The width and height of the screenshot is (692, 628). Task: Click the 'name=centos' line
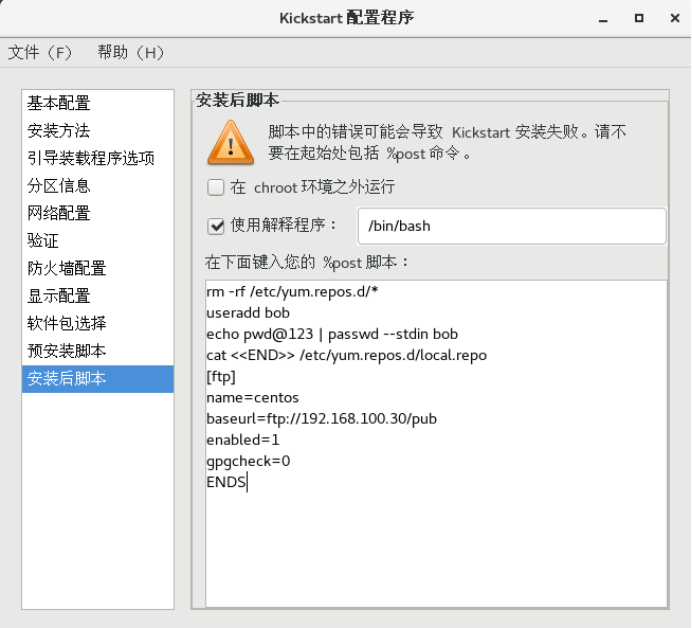[x=252, y=398]
